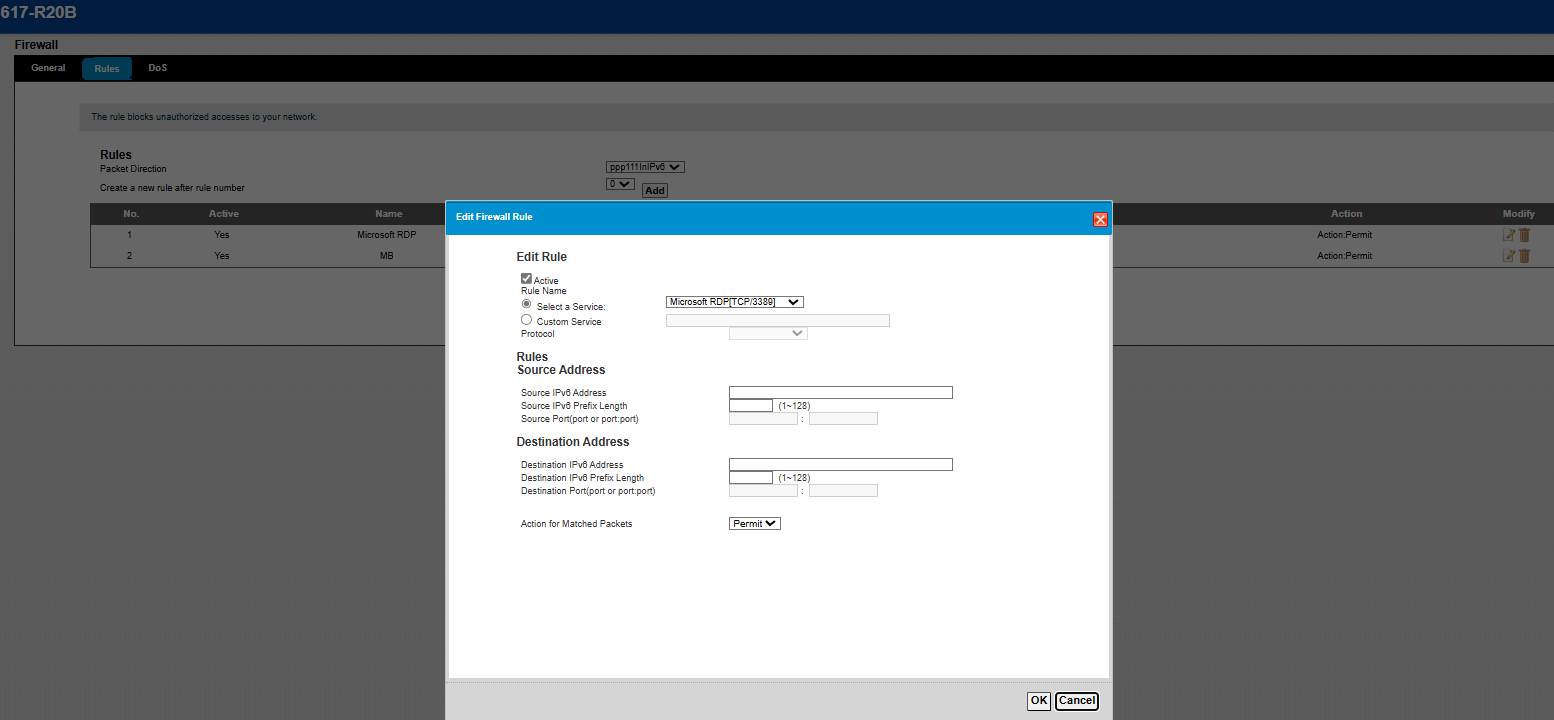Open the Action for Matched Packets dropdown
Screen dimensions: 1554x720
coord(754,523)
